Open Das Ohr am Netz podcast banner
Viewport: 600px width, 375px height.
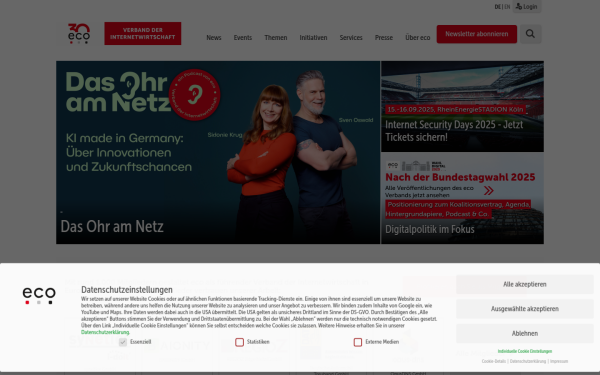(x=218, y=152)
